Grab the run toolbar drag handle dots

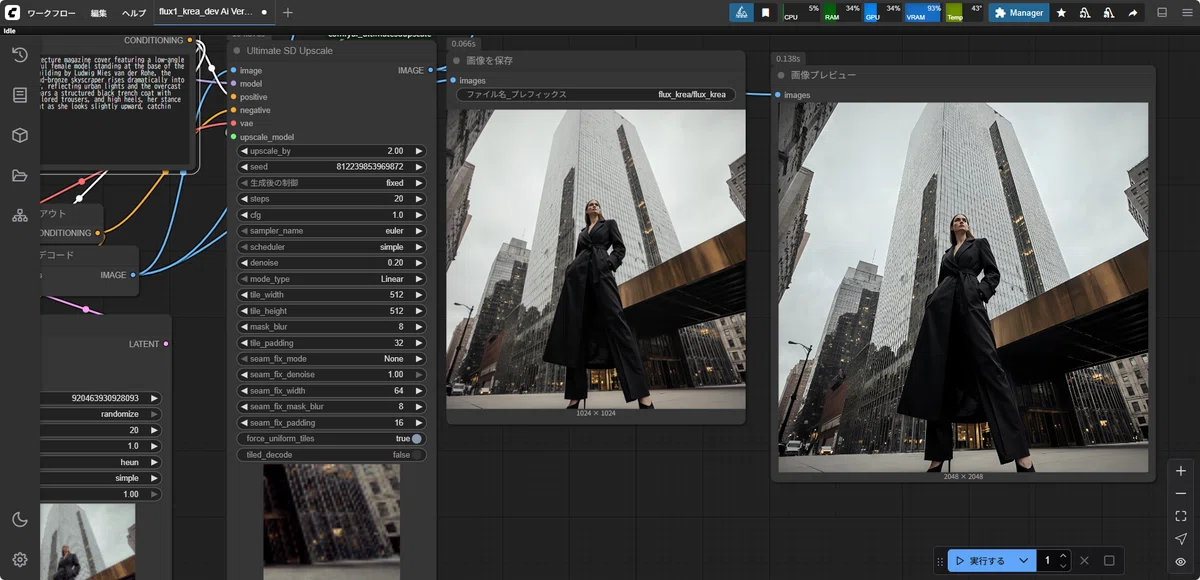(x=940, y=562)
